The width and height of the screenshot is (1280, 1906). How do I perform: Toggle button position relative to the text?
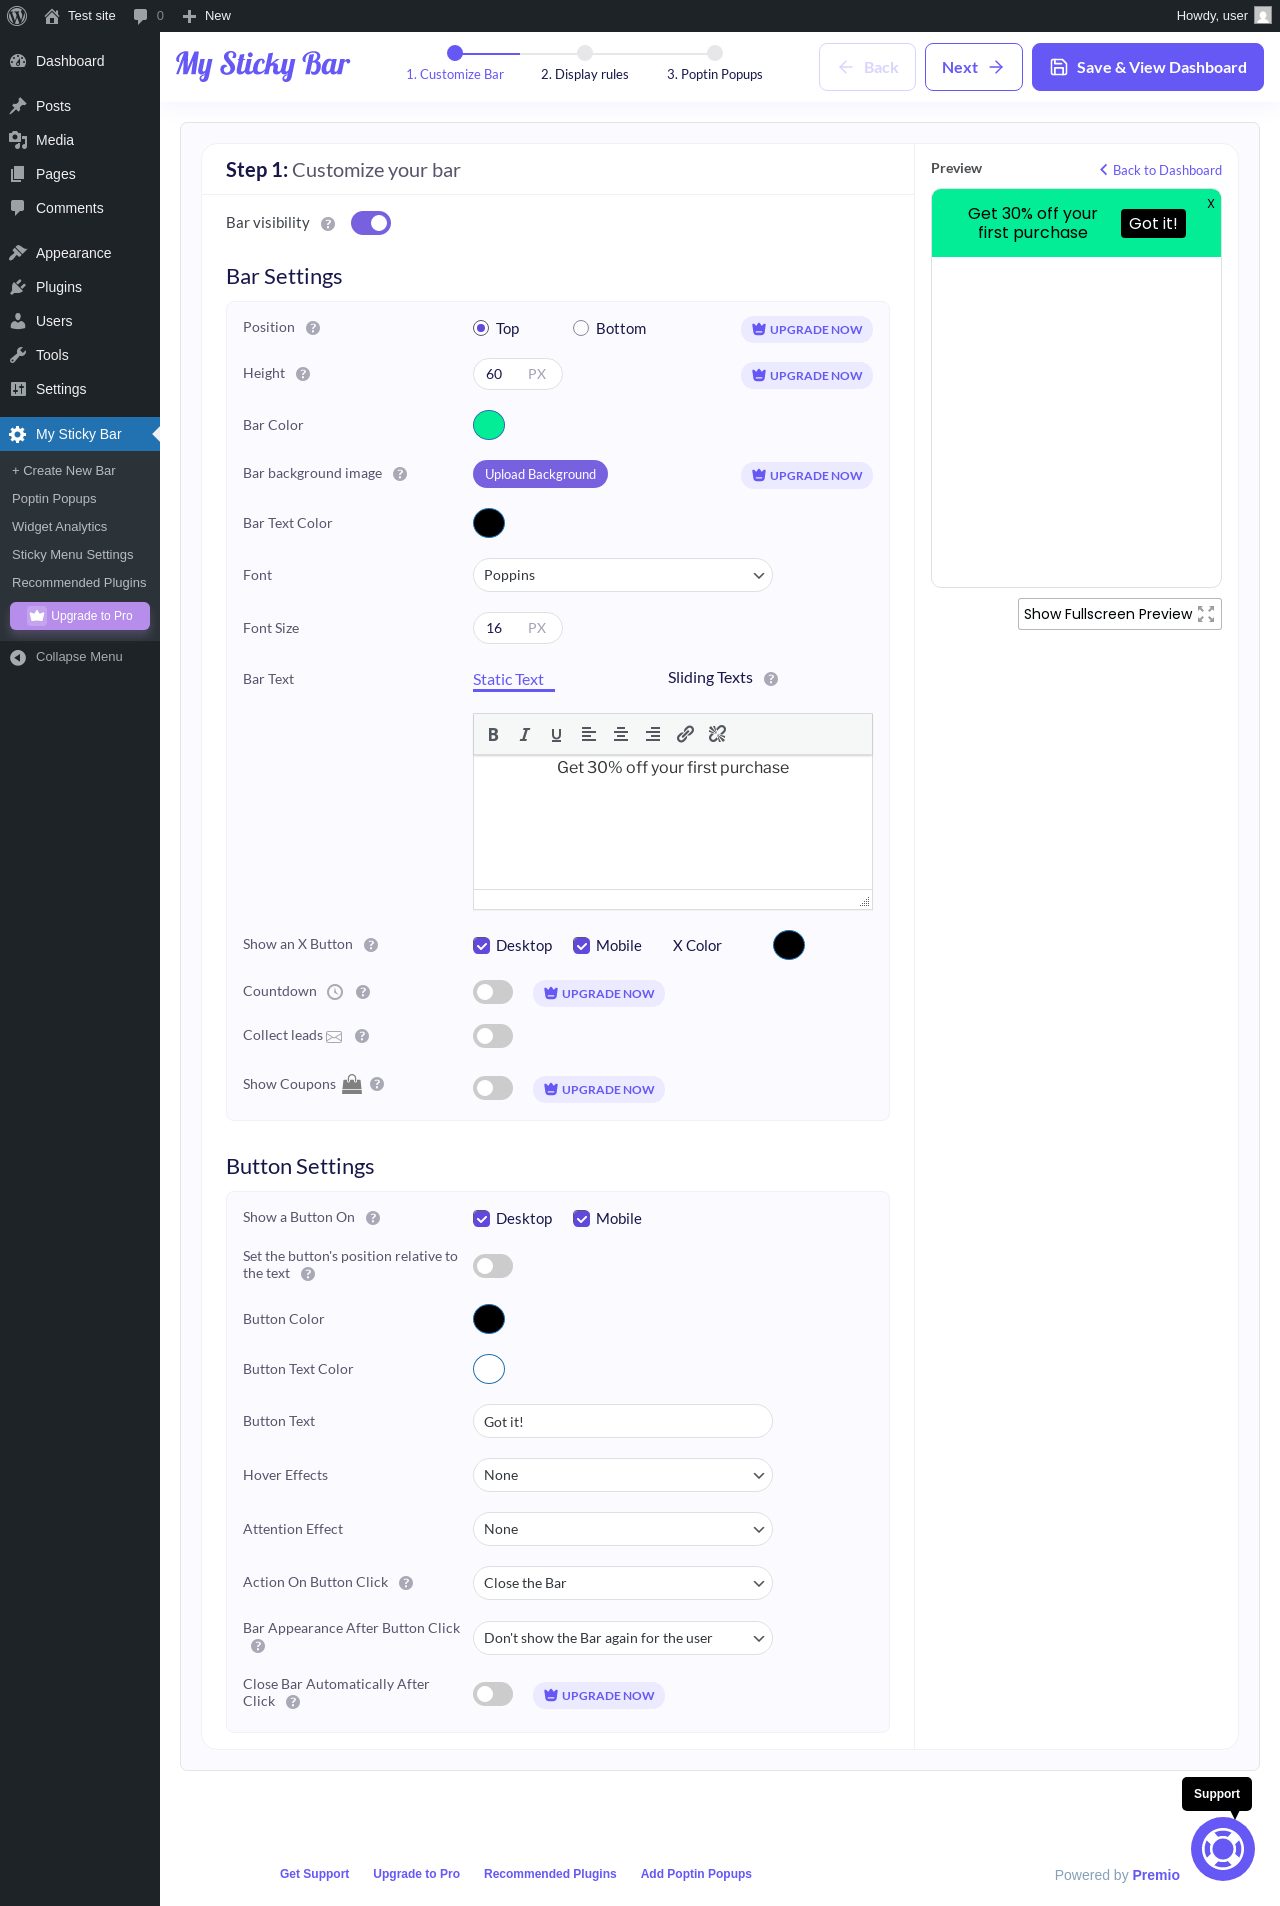pos(493,1266)
